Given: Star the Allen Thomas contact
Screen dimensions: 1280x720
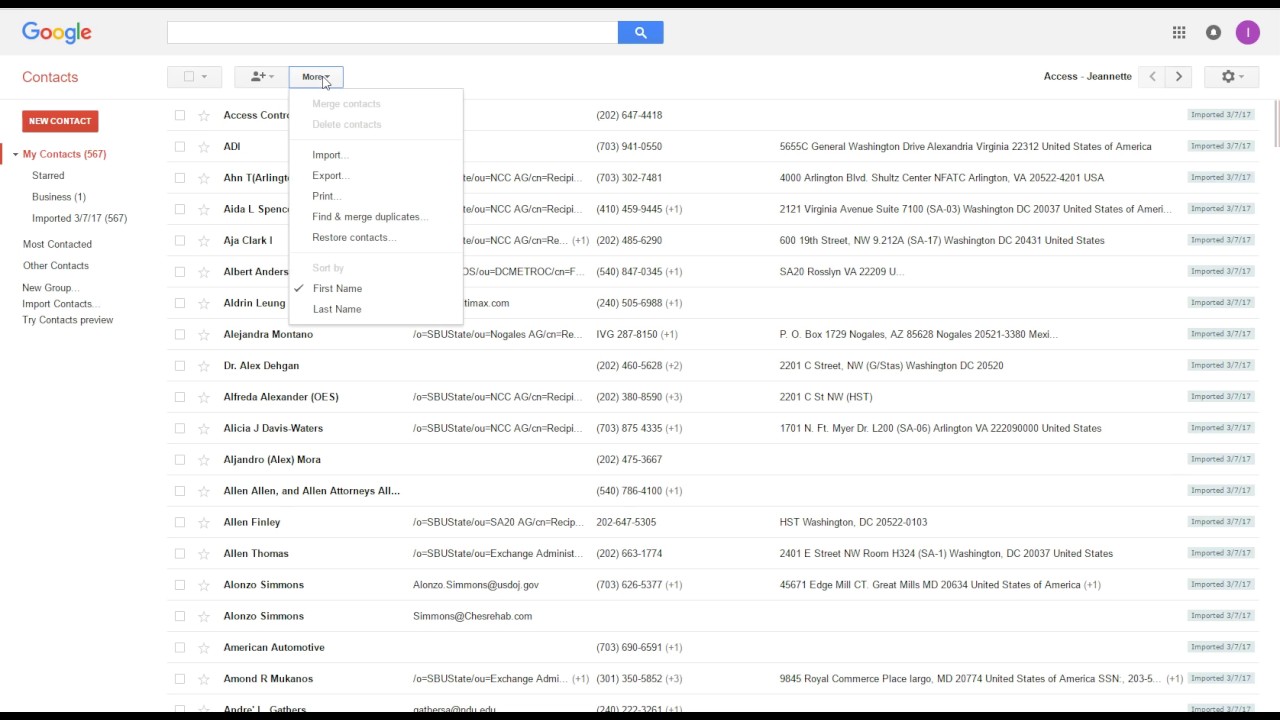Looking at the screenshot, I should 204,554.
